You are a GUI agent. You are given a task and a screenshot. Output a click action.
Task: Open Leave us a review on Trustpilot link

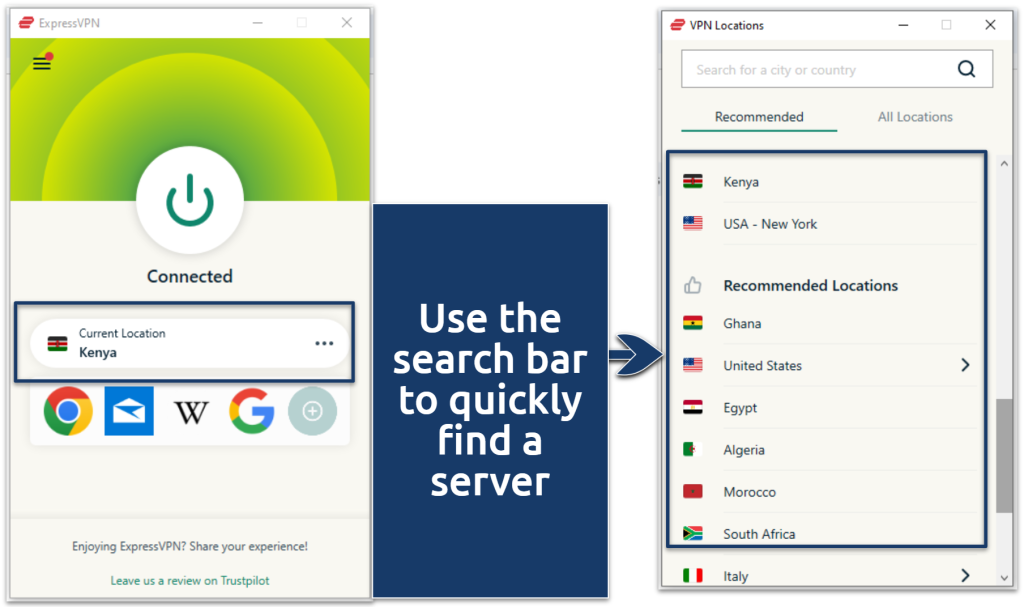189,580
